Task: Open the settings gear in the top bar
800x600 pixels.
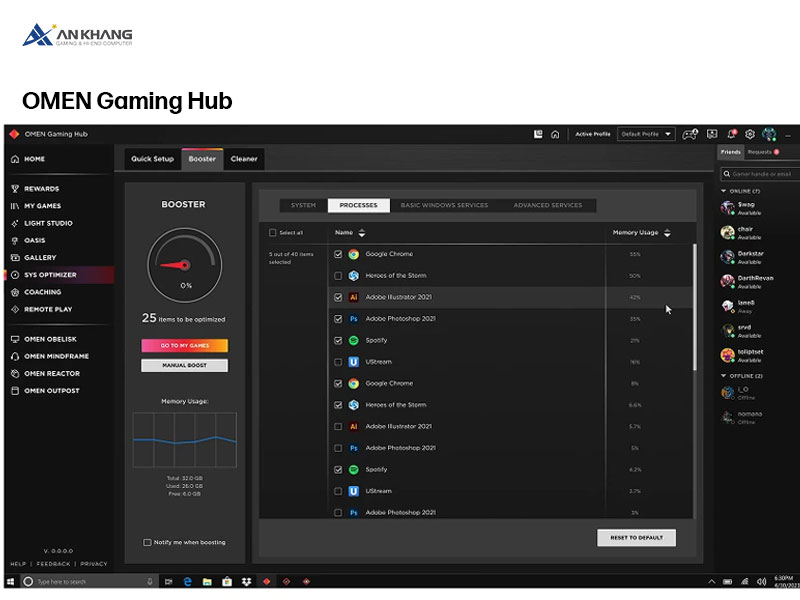Action: click(x=749, y=134)
